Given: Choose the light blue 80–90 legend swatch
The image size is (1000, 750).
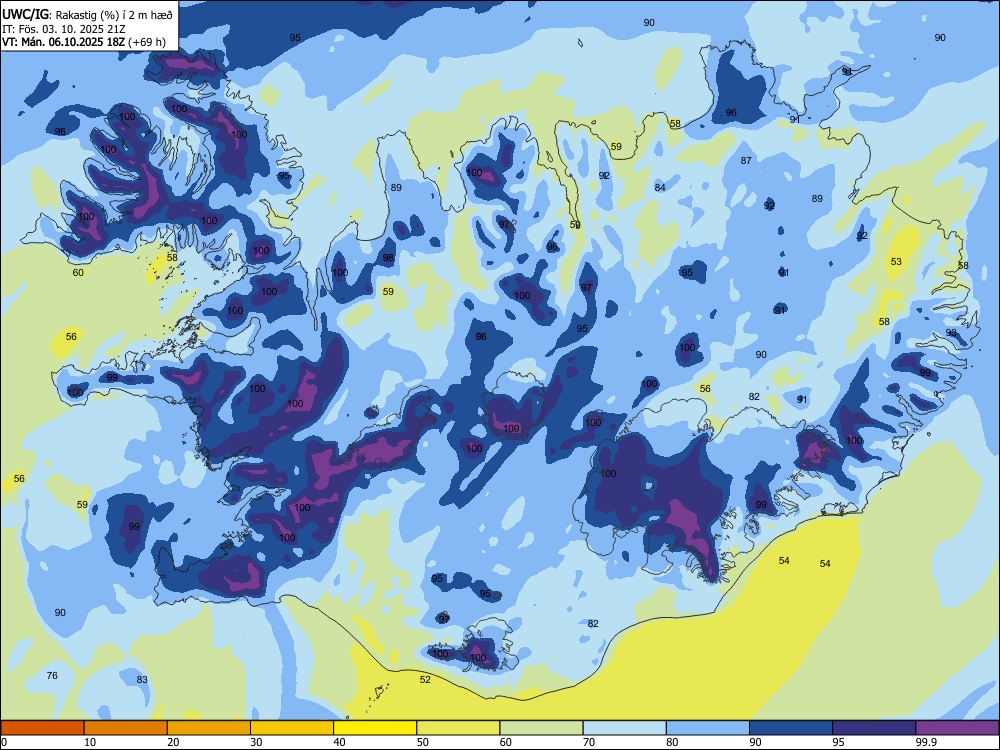Looking at the screenshot, I should tap(708, 728).
